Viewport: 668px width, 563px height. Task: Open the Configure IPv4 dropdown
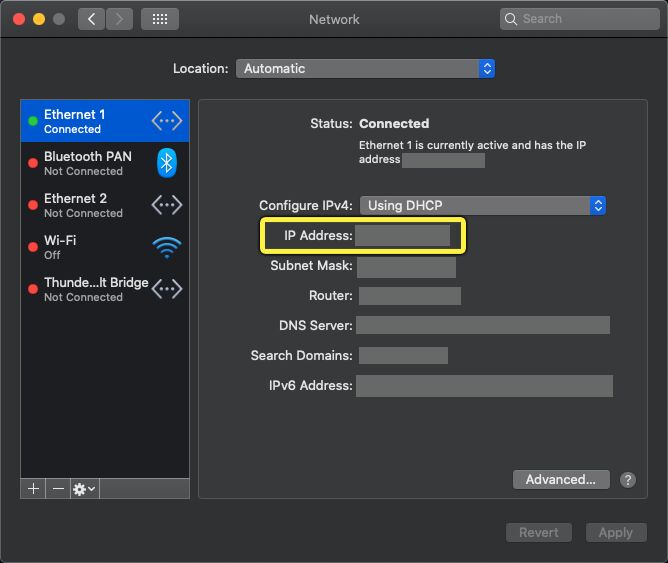pyautogui.click(x=483, y=205)
